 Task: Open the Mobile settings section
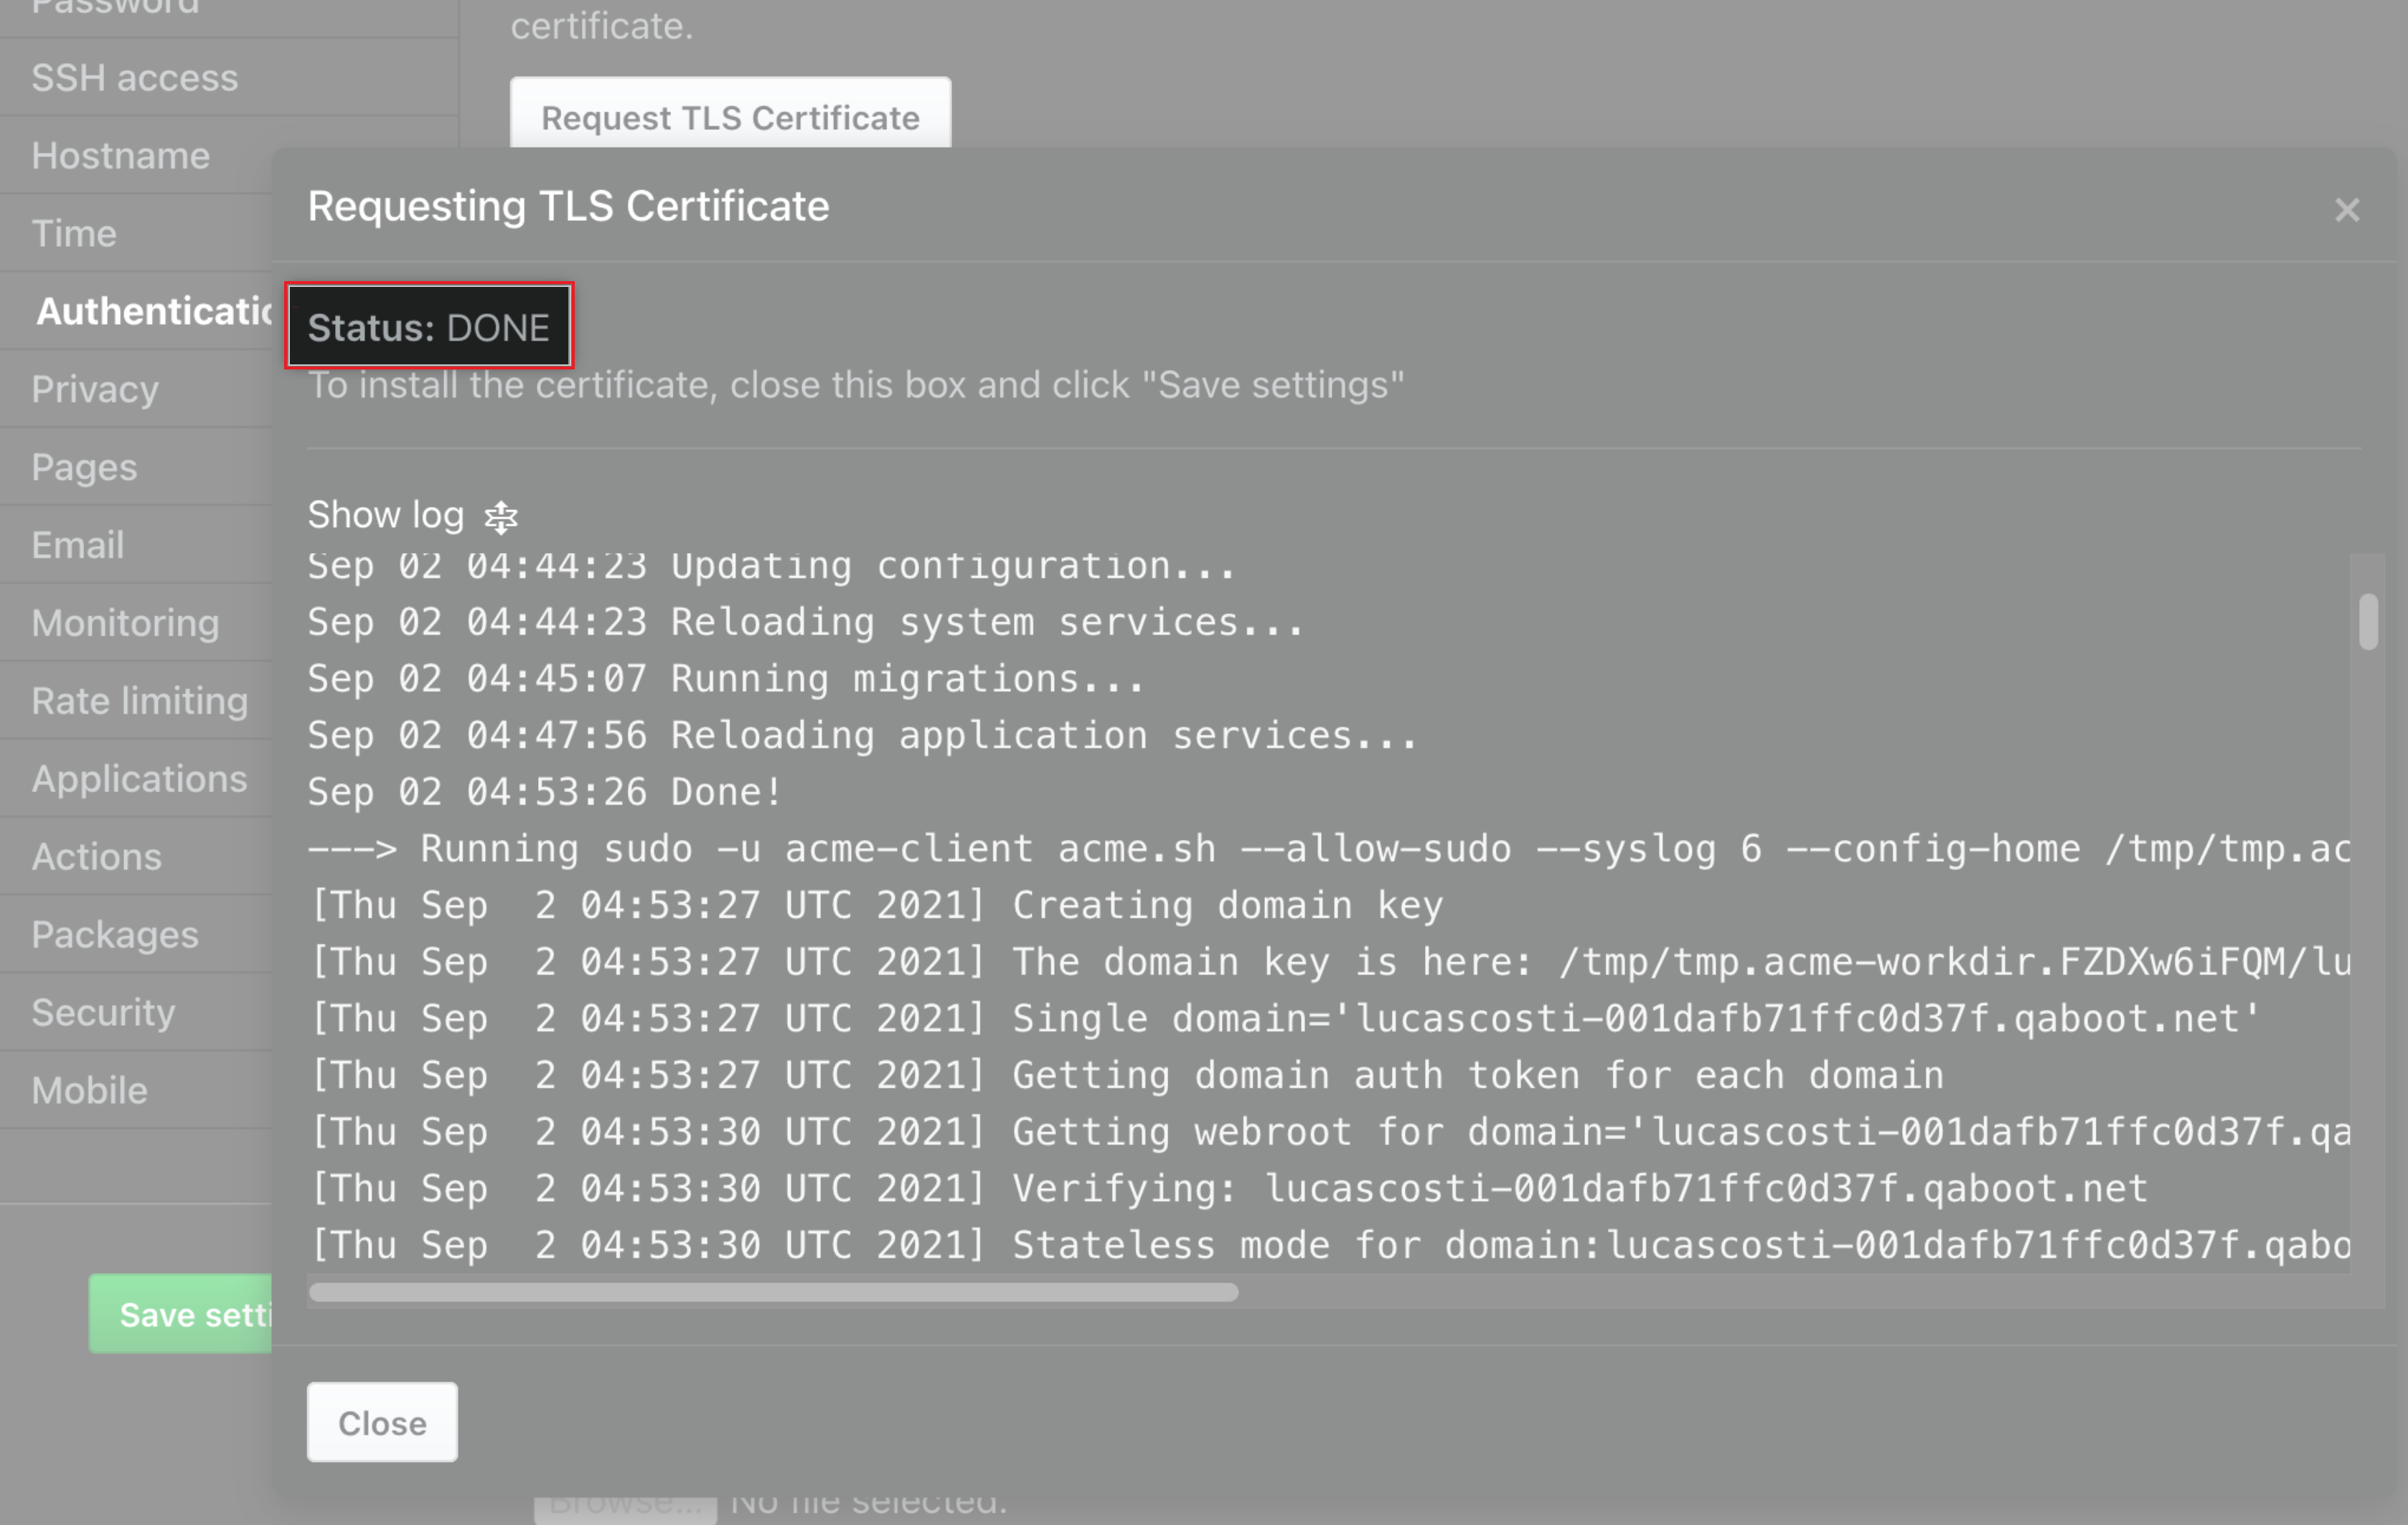(x=89, y=1090)
